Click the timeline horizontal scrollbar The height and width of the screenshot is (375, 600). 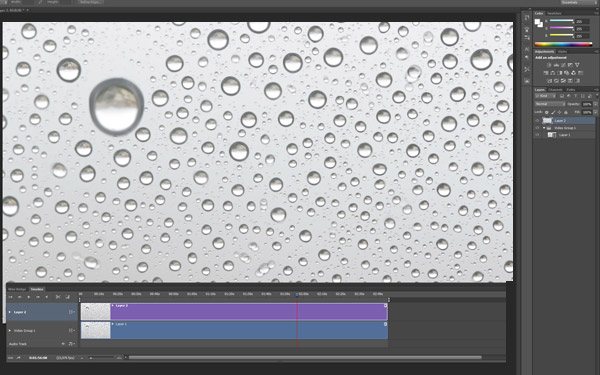pyautogui.click(x=305, y=358)
